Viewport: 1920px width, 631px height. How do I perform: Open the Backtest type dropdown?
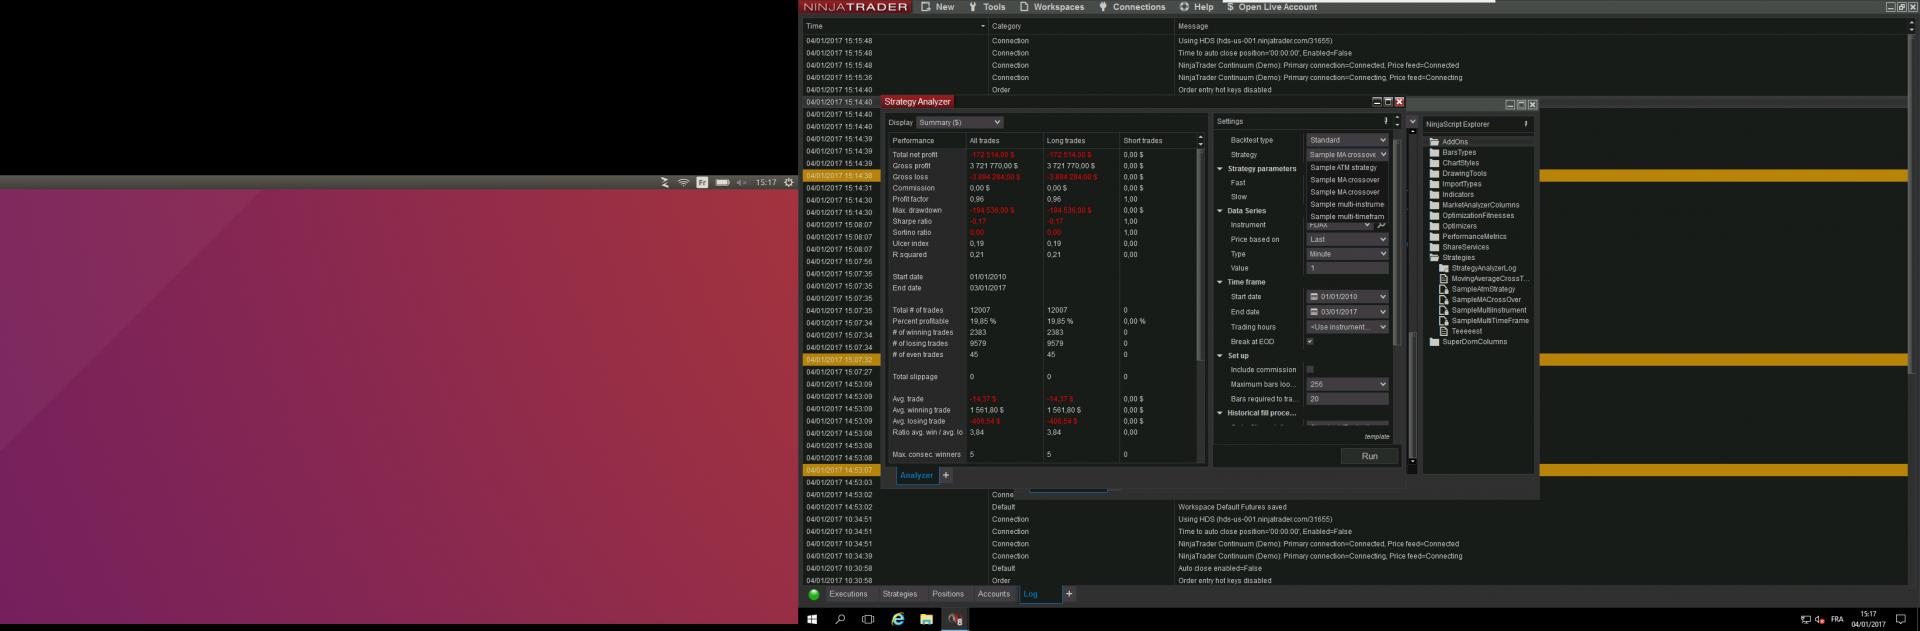(x=1347, y=140)
